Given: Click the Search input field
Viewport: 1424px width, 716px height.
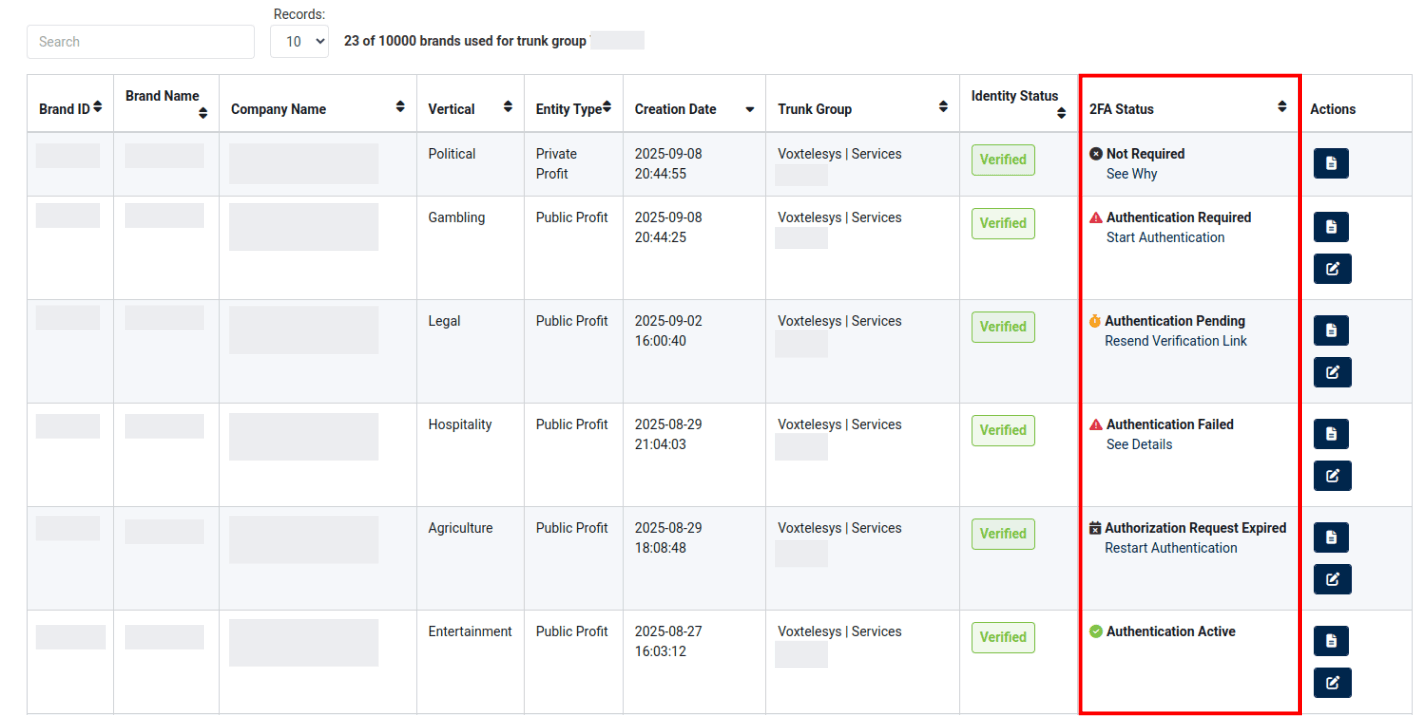Looking at the screenshot, I should (x=141, y=42).
